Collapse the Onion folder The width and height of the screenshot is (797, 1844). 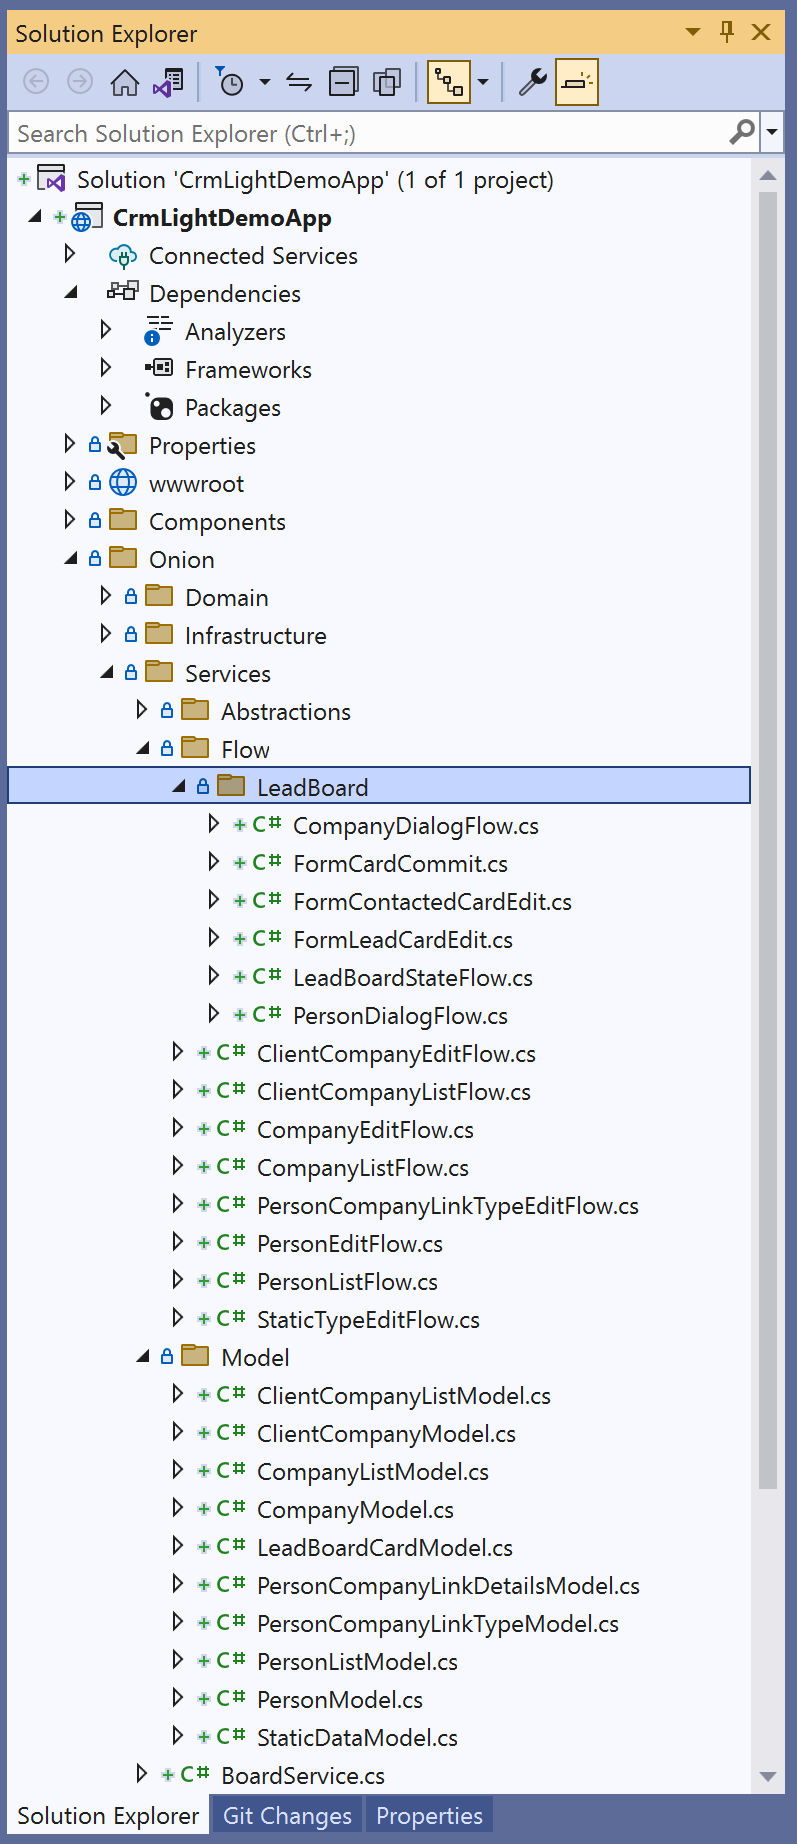coord(71,559)
